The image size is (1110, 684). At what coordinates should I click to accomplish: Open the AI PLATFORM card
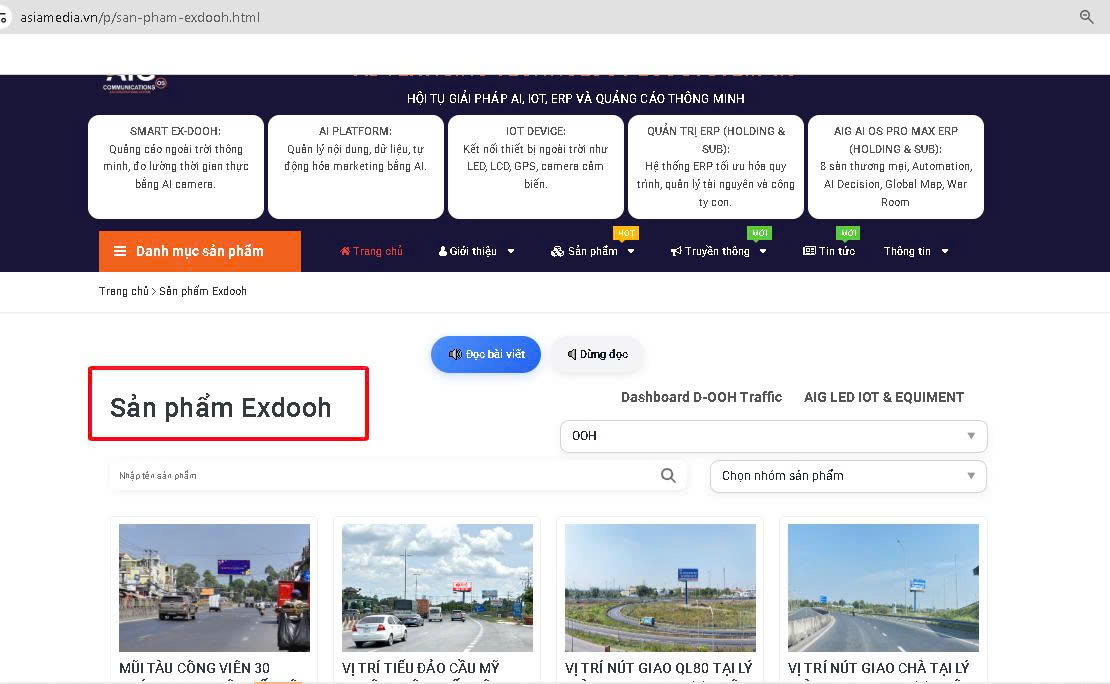click(355, 167)
